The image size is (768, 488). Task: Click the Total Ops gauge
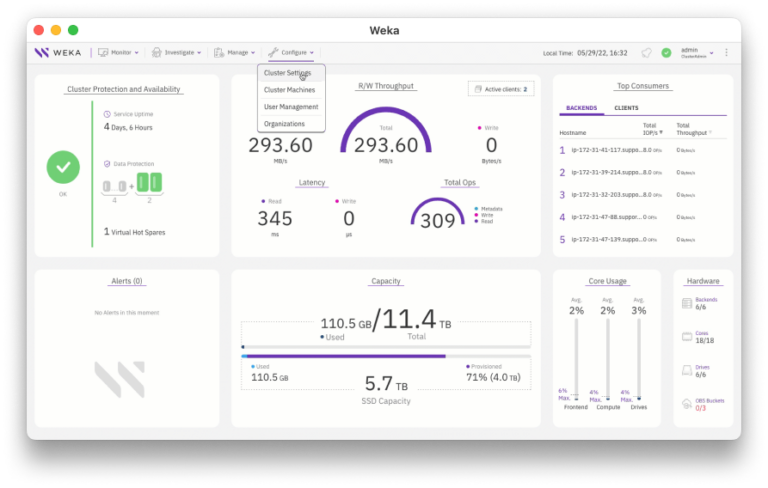[x=437, y=212]
